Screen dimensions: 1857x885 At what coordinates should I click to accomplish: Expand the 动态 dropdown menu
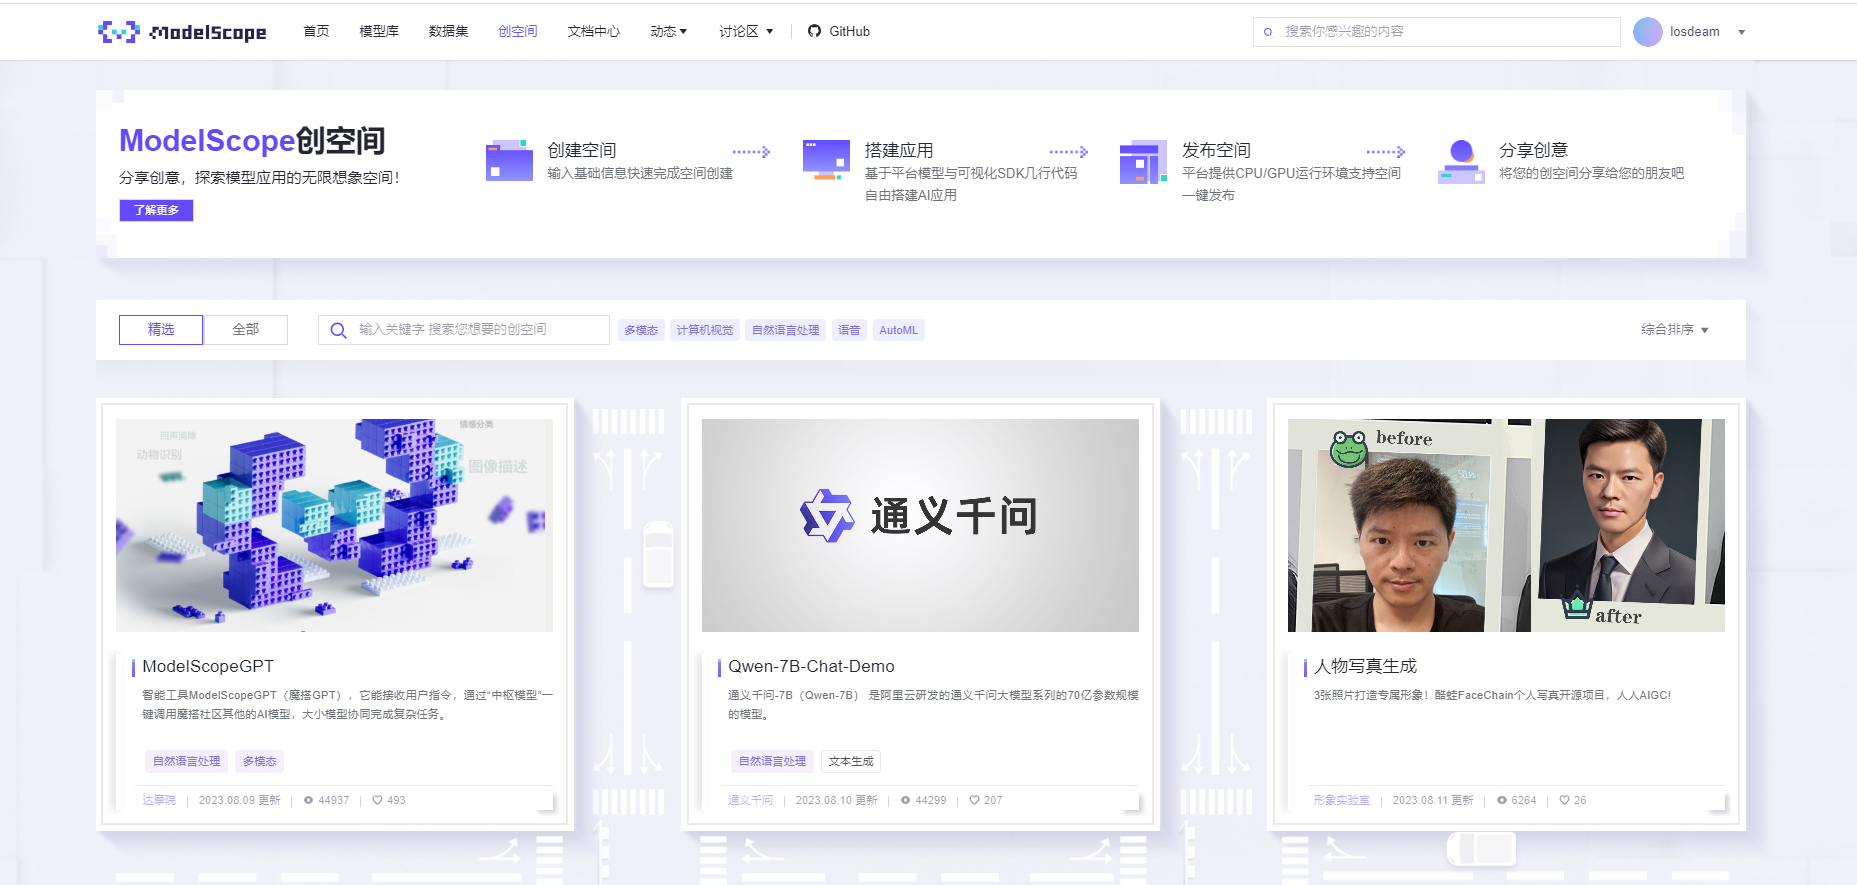pyautogui.click(x=669, y=31)
